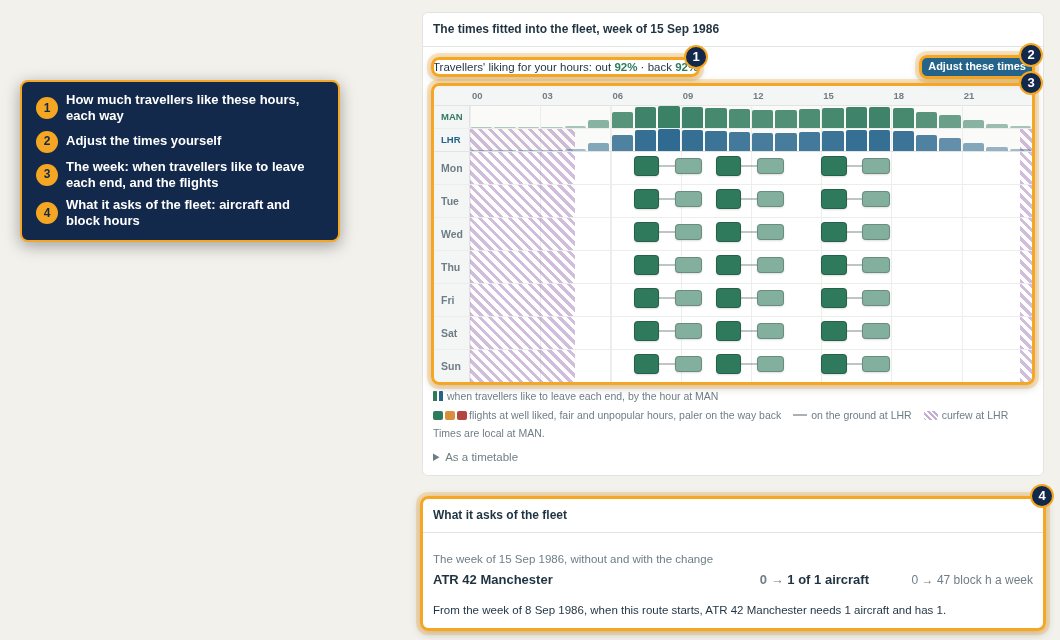This screenshot has width=1060, height=640.
Task: Pick Sunday's afternoon pale return flight block
Action: pyautogui.click(x=876, y=364)
